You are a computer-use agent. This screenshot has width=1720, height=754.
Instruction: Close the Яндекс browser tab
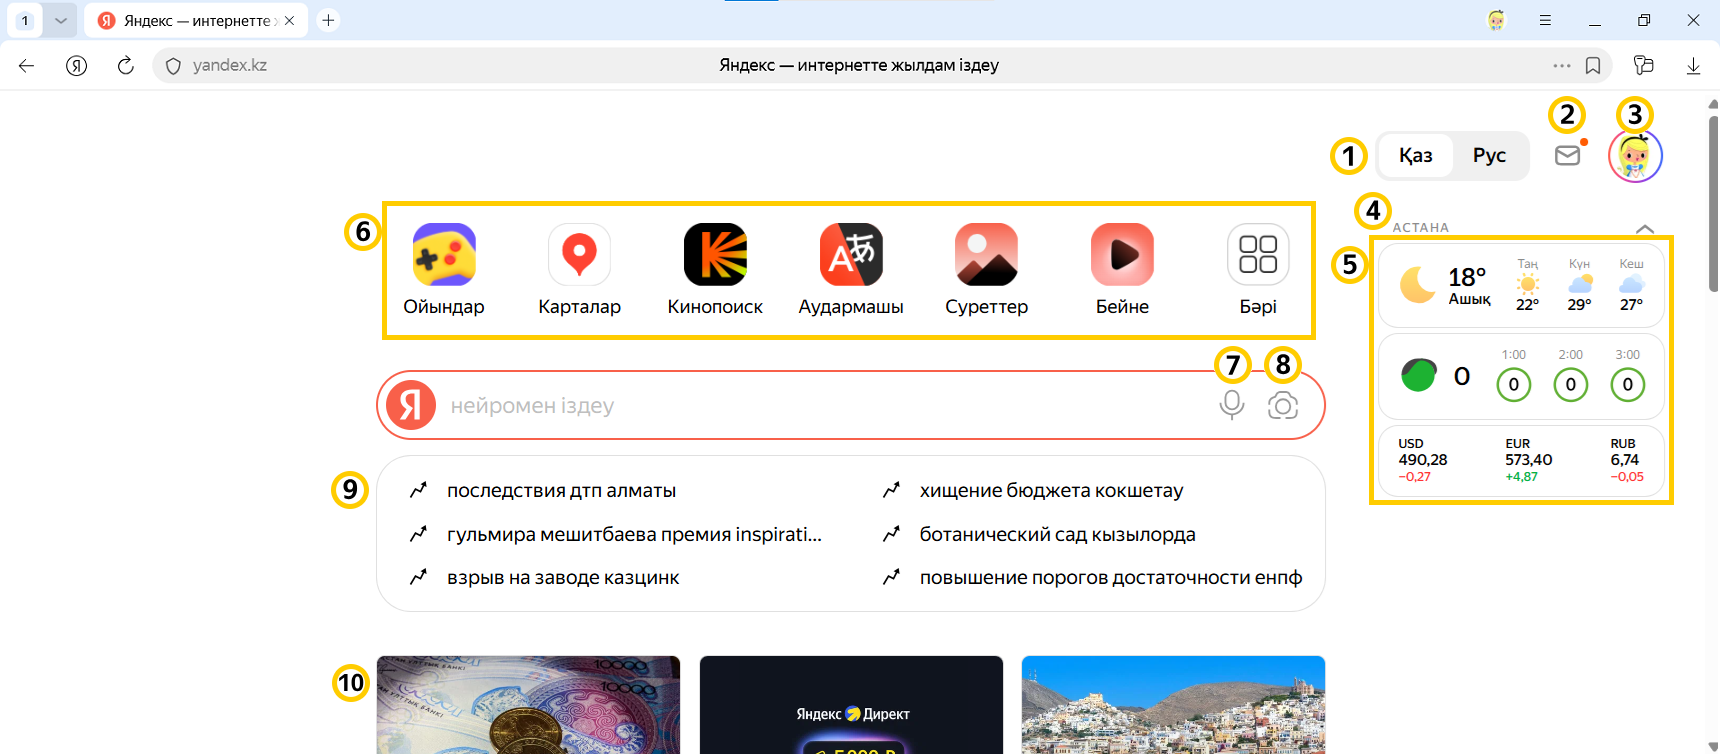(x=289, y=20)
